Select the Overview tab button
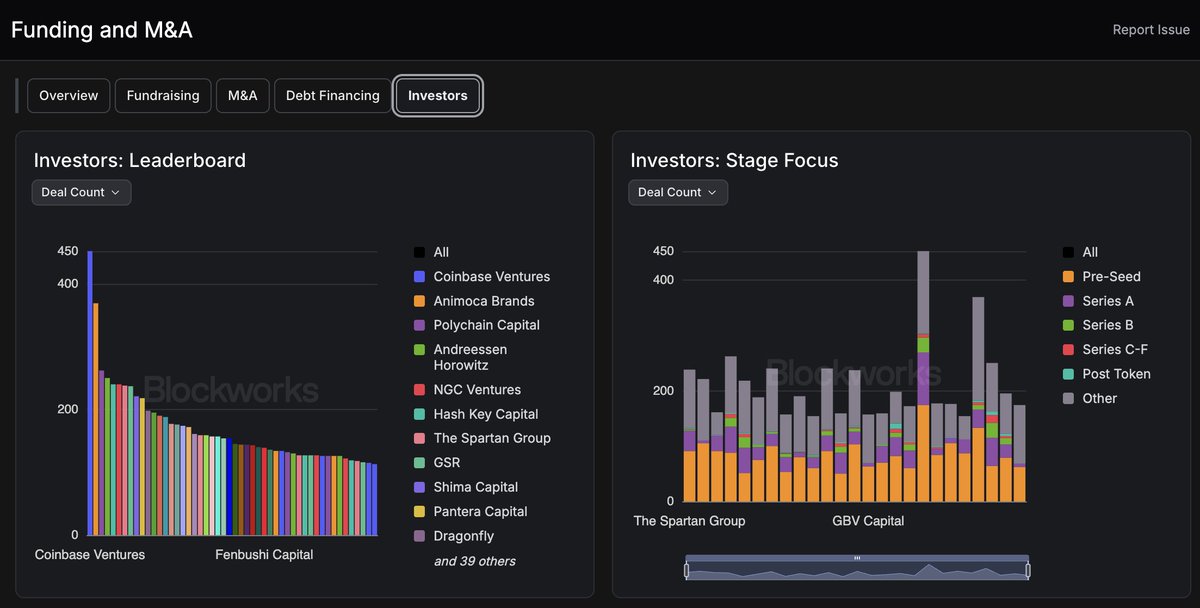The height and width of the screenshot is (608, 1200). coord(69,96)
